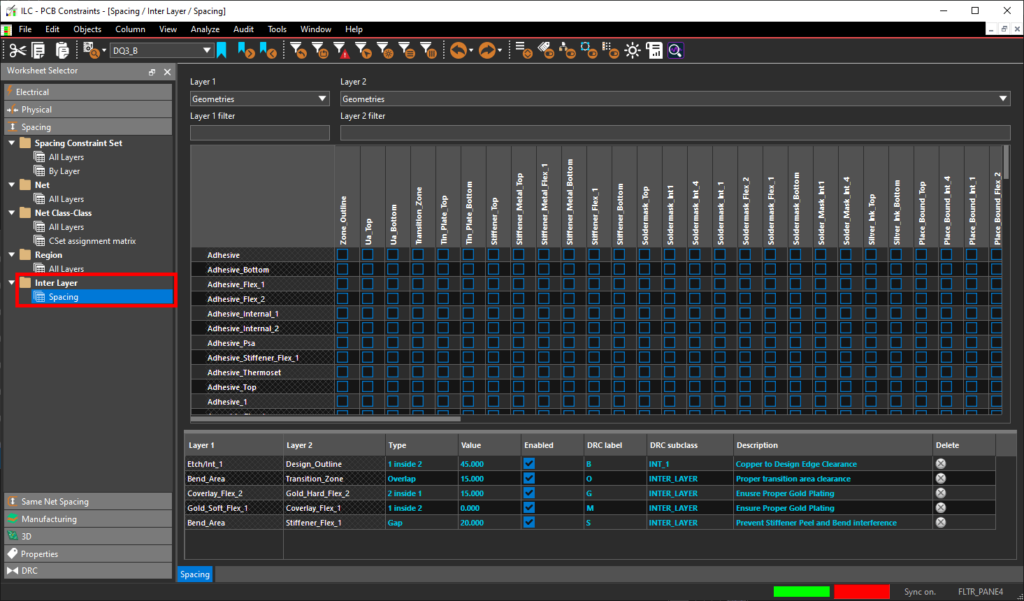Image resolution: width=1024 pixels, height=601 pixels.
Task: Open the Objects menu
Action: (88, 29)
